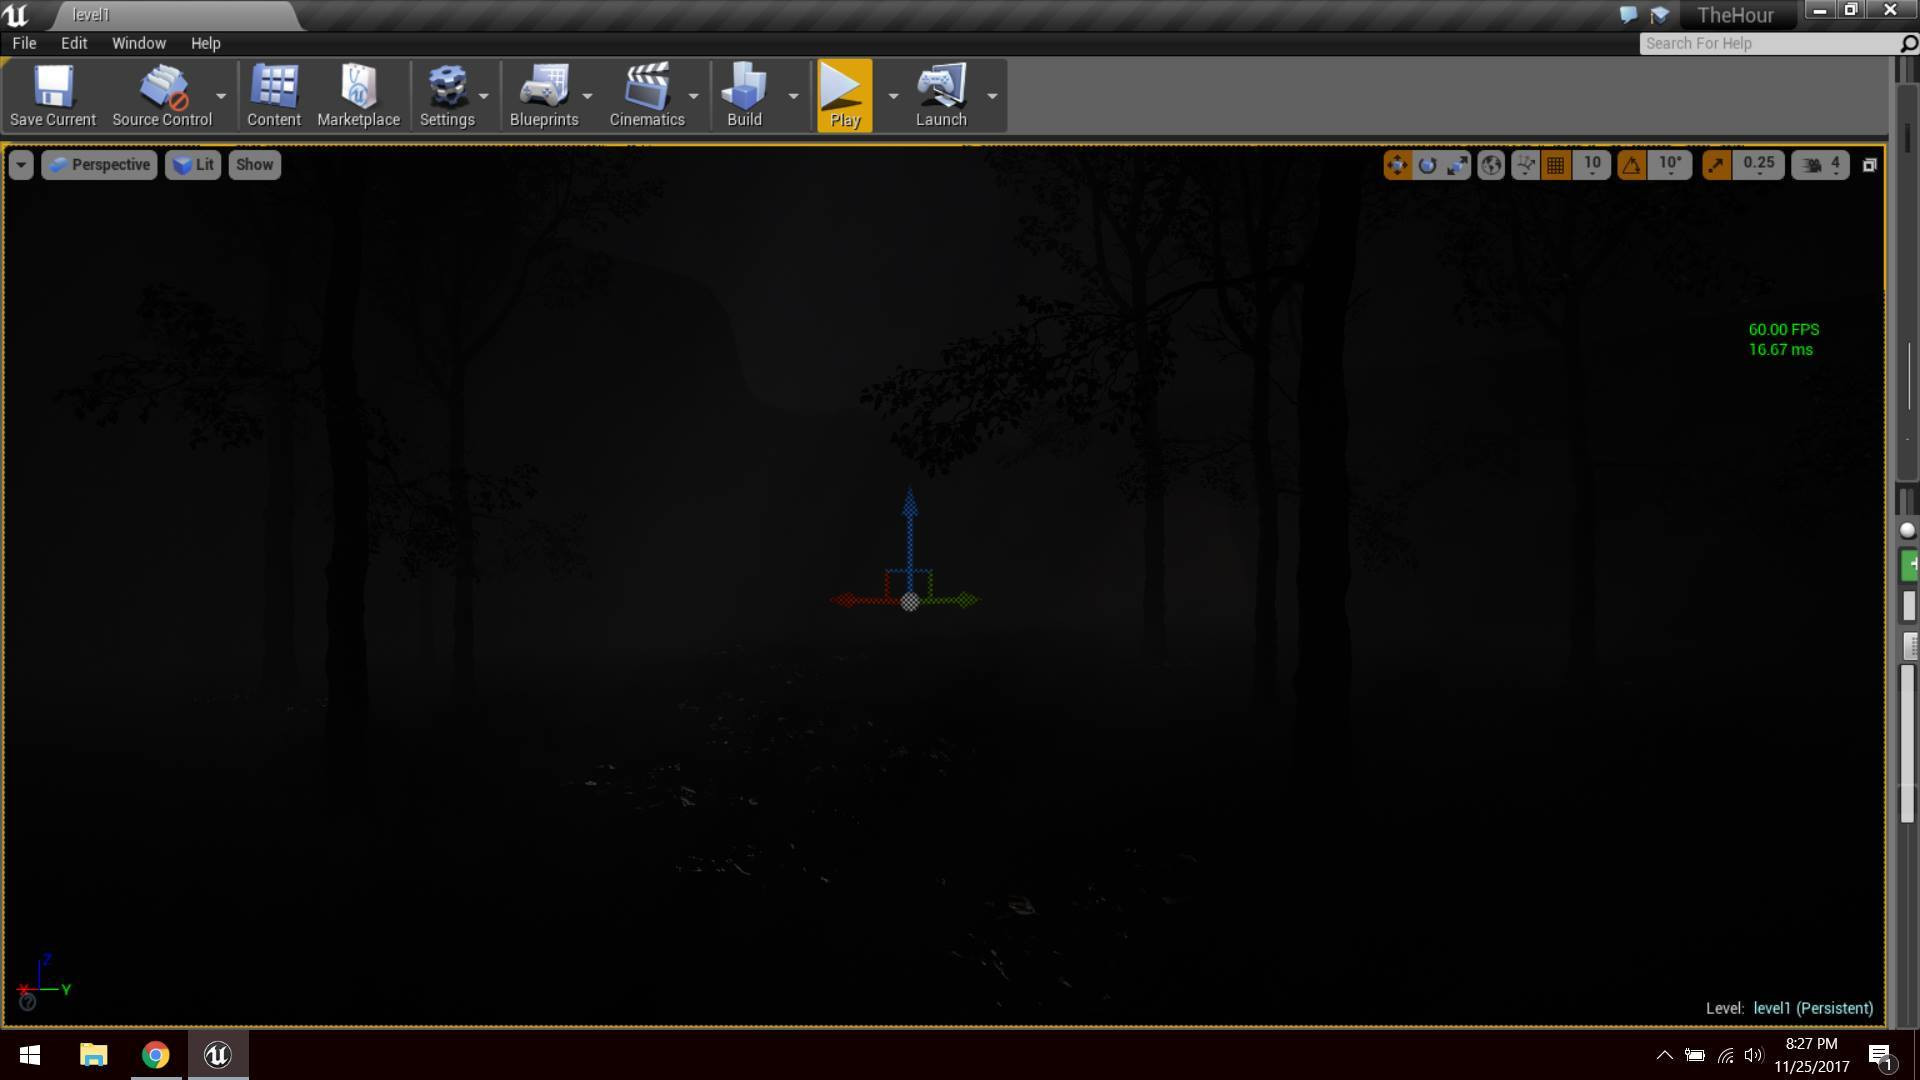
Task: Open the Window menu
Action: [139, 43]
